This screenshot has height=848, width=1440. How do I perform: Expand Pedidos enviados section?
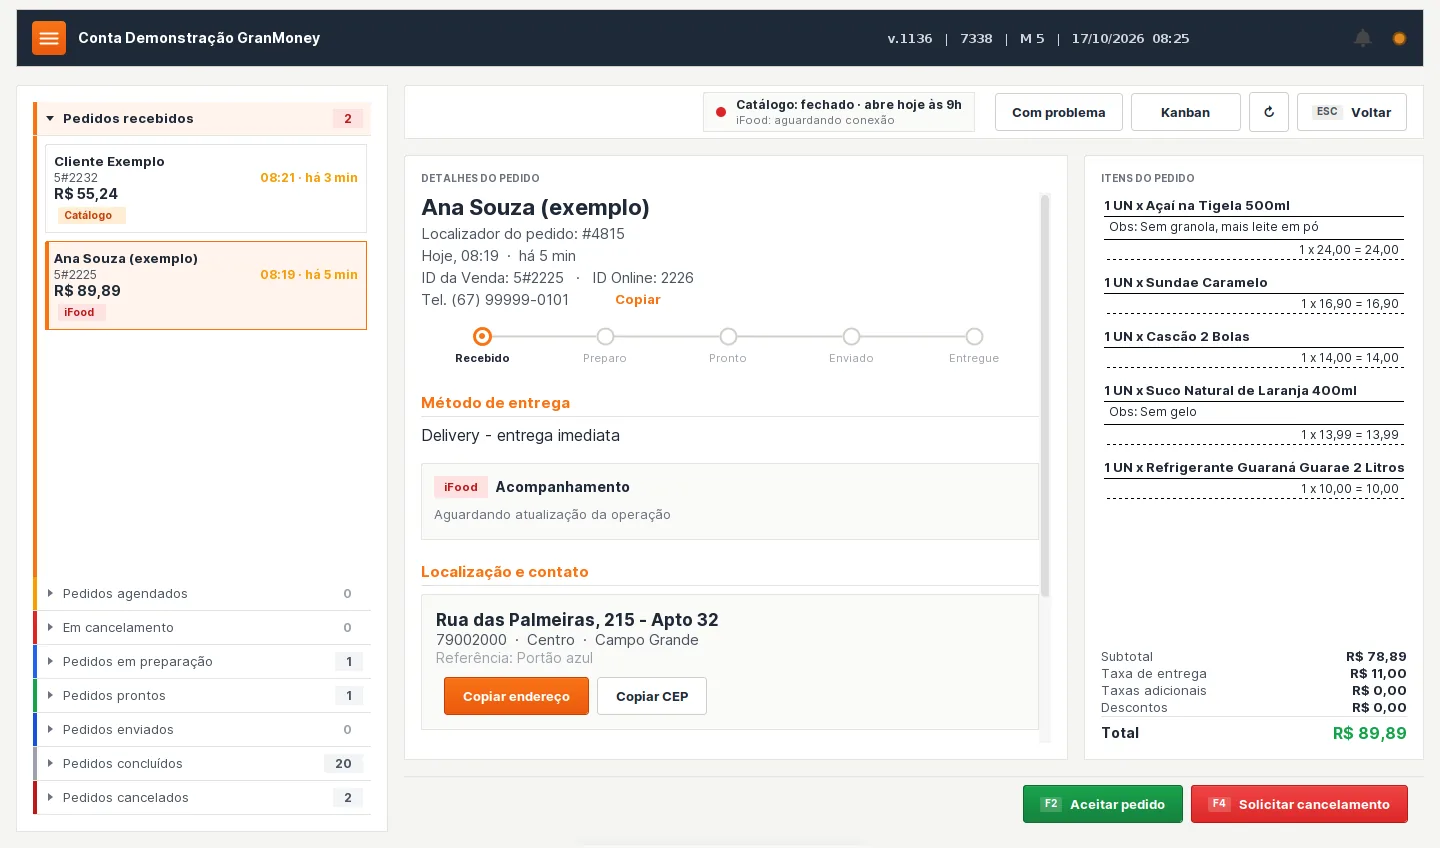click(204, 729)
